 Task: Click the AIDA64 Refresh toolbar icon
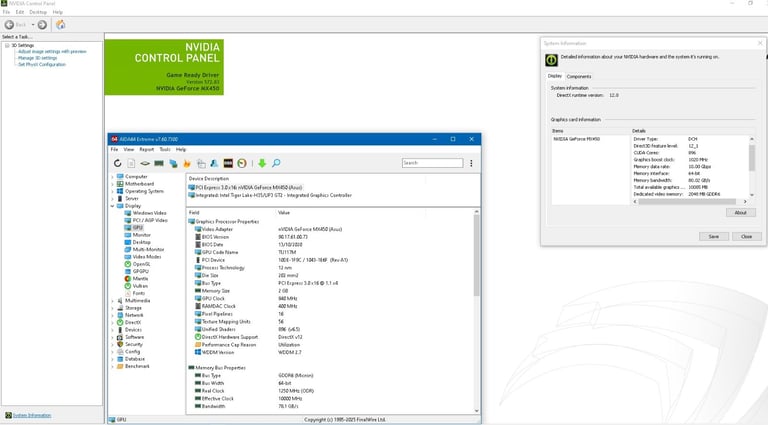click(118, 164)
